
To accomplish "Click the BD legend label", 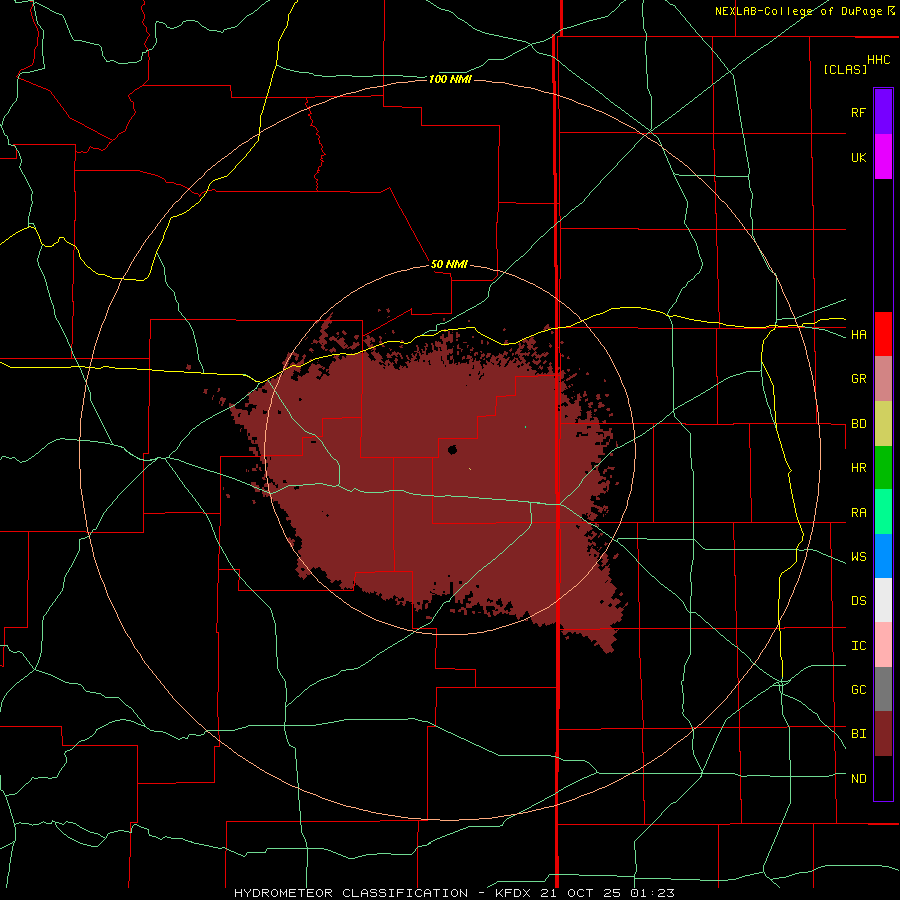I will (x=858, y=424).
